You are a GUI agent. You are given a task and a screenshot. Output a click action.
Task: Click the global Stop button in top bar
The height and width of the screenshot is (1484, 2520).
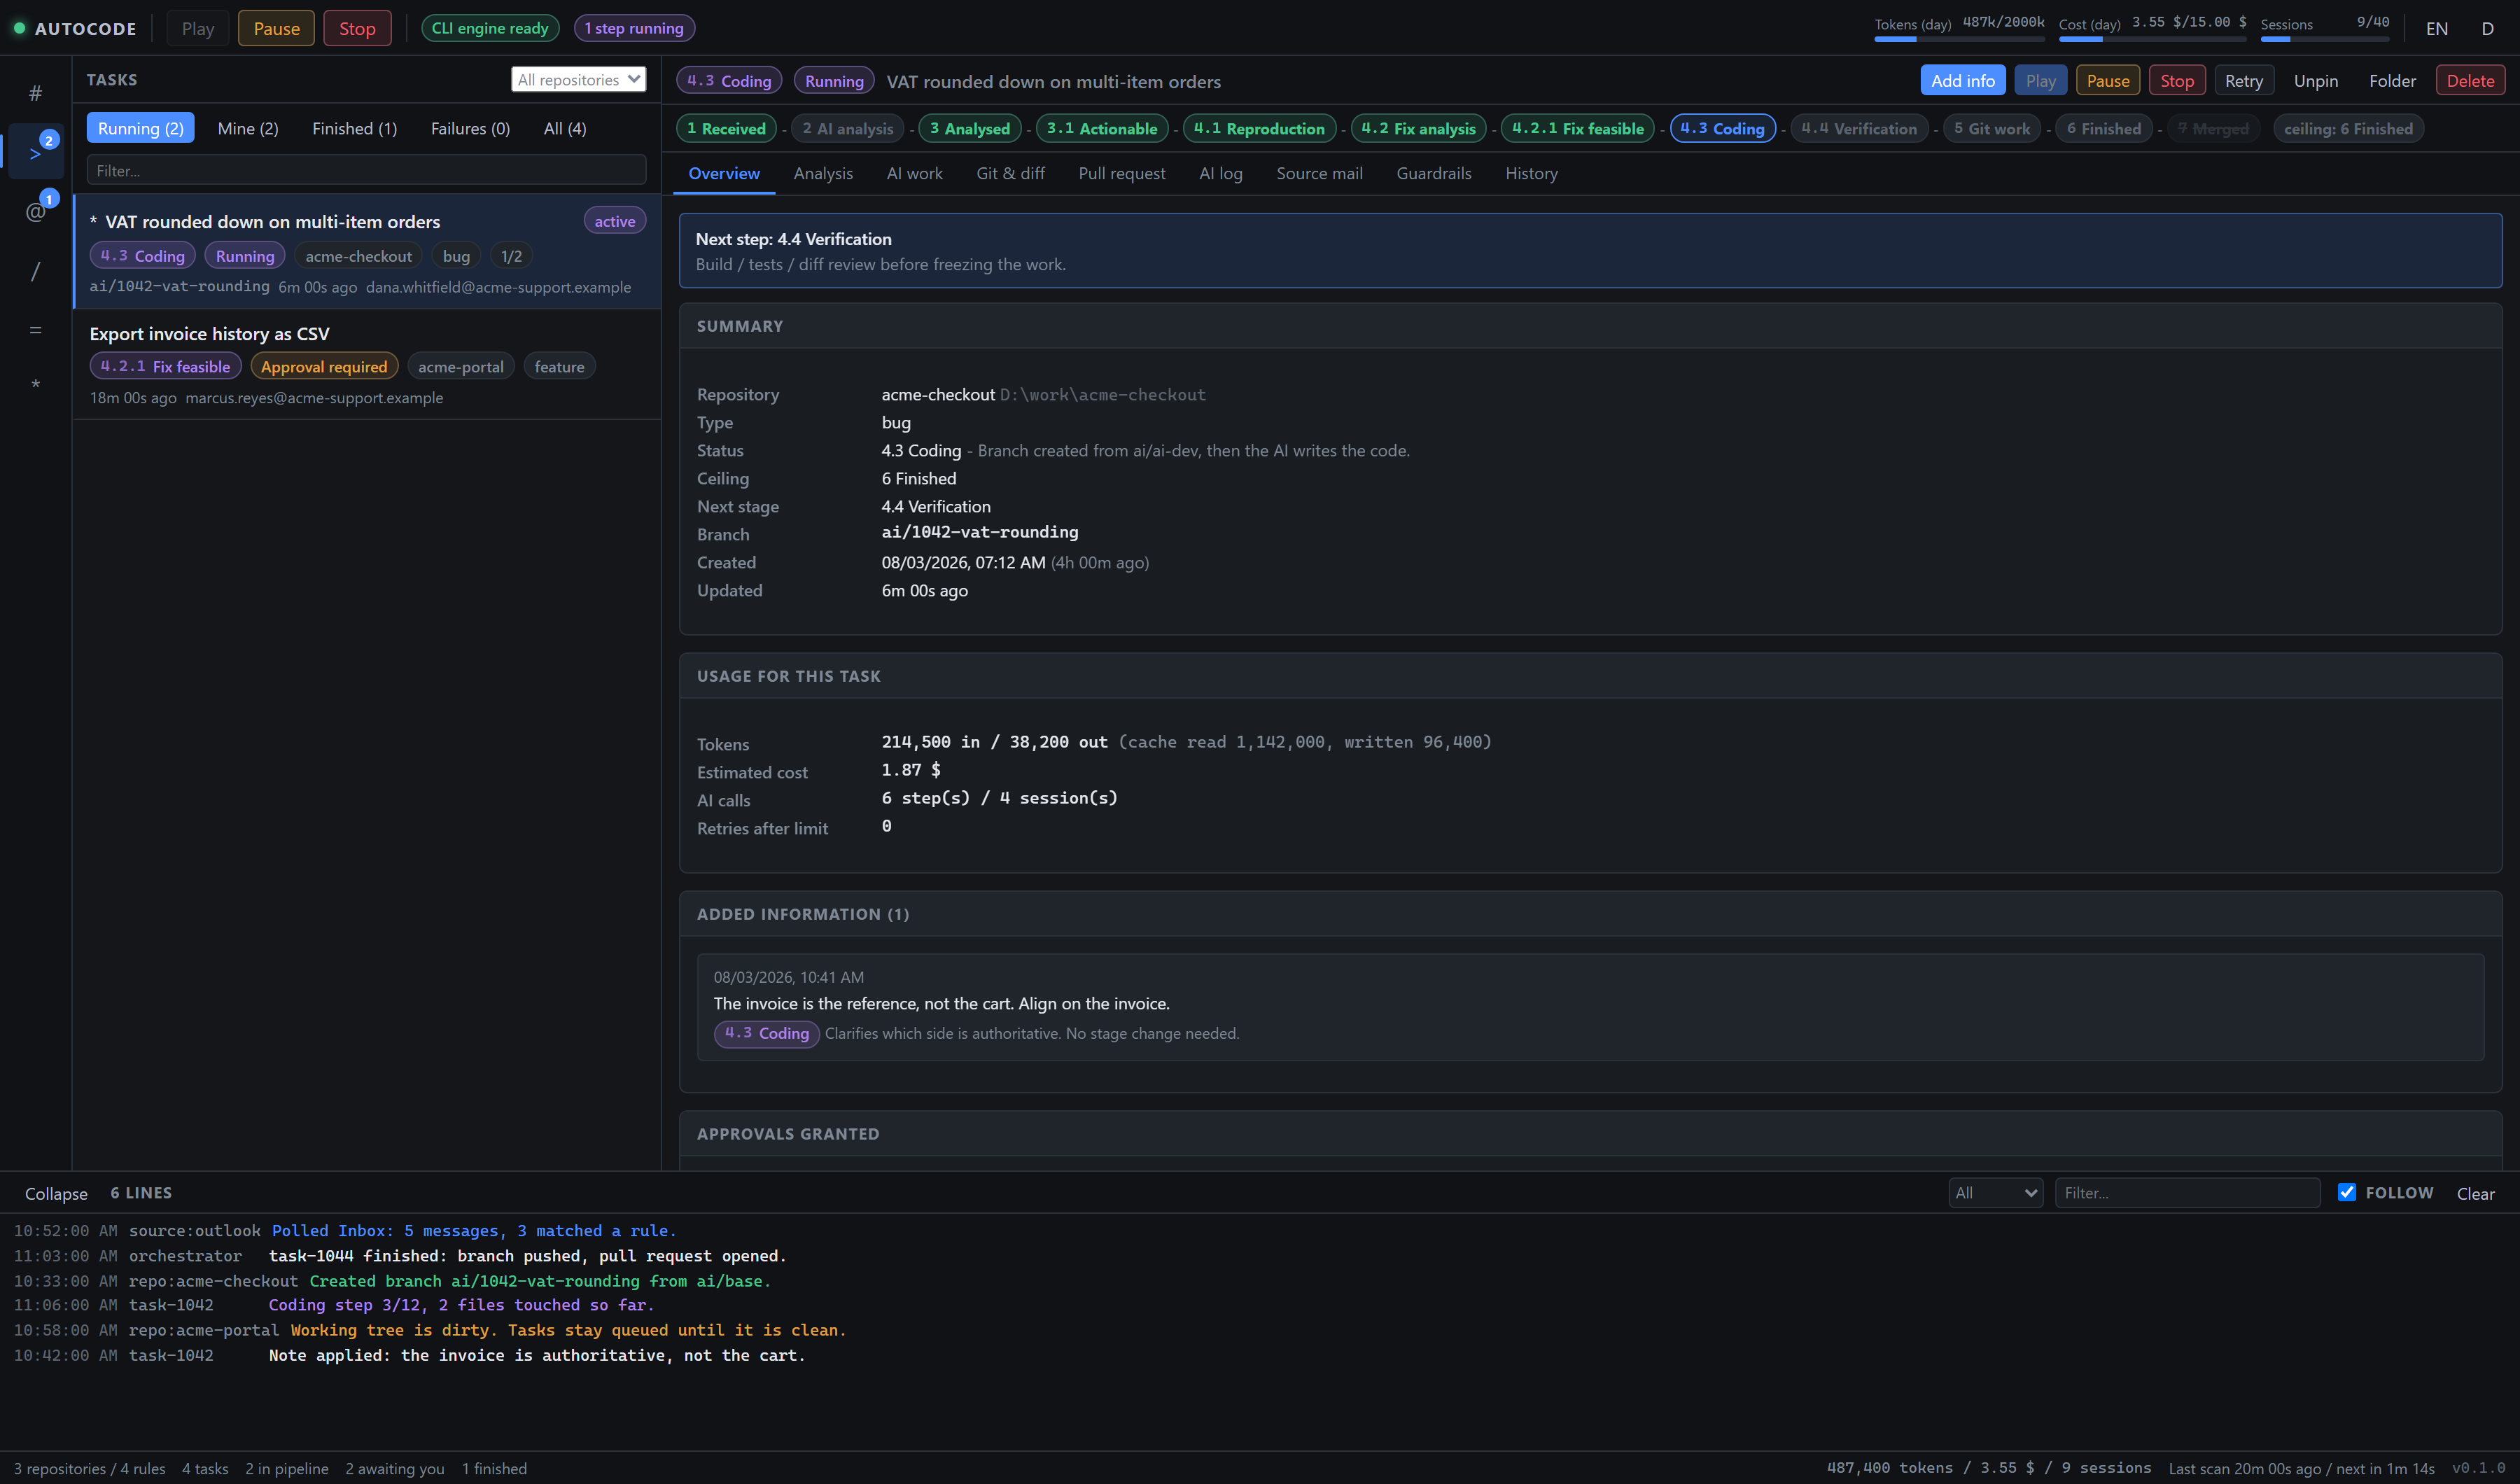(357, 28)
